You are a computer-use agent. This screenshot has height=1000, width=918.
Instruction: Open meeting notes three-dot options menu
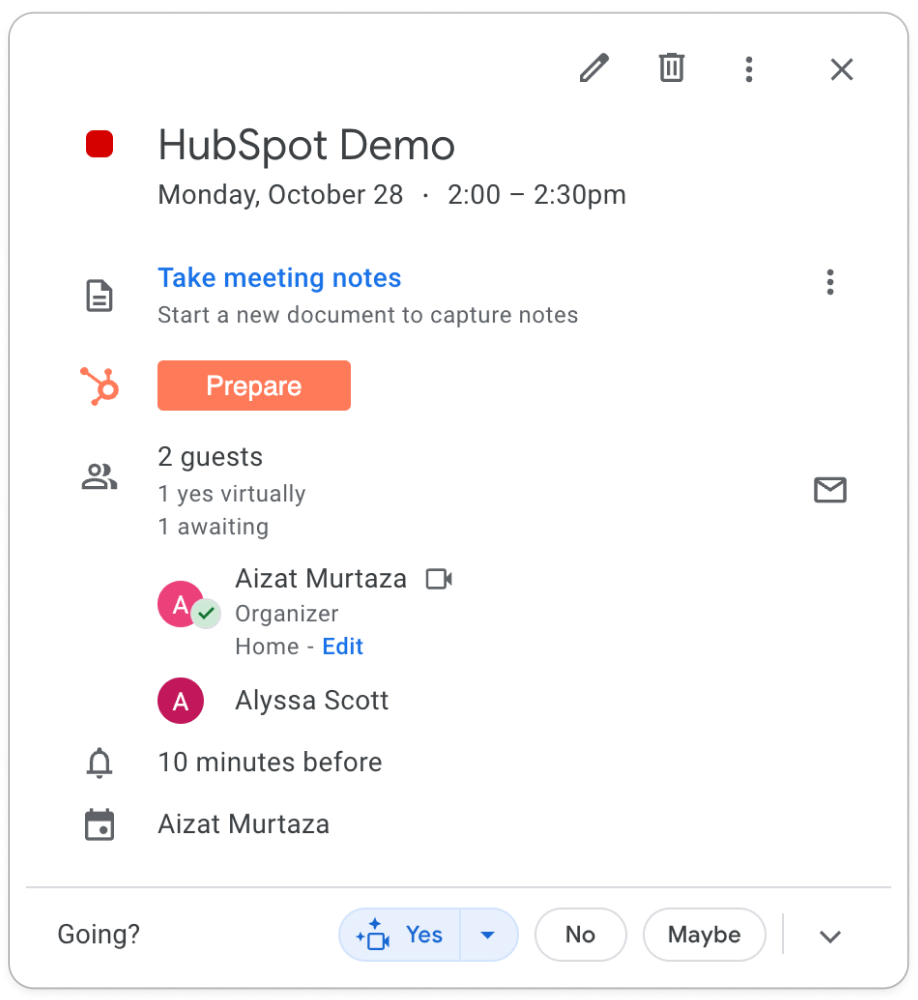[830, 282]
